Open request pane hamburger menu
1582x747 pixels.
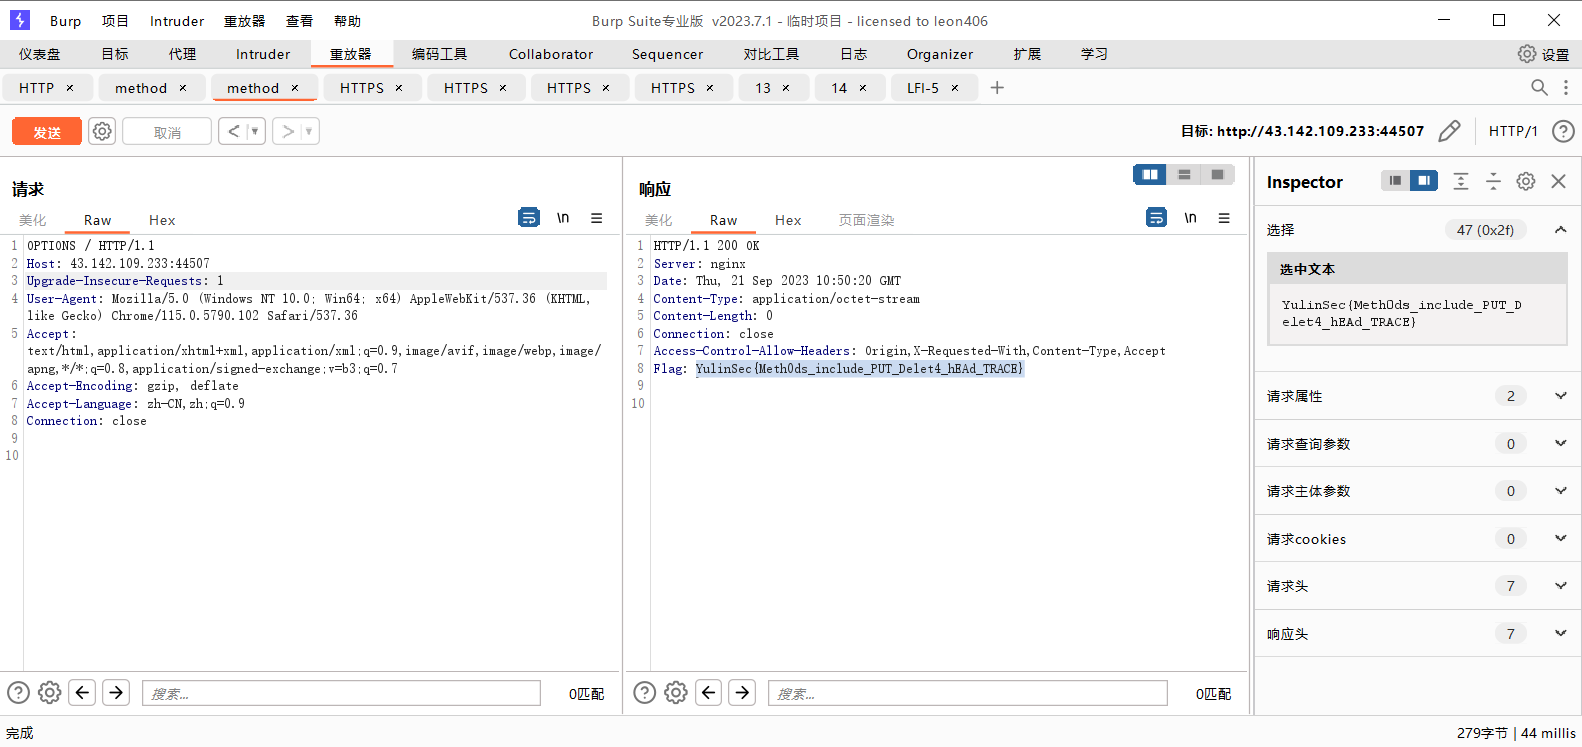coord(596,217)
